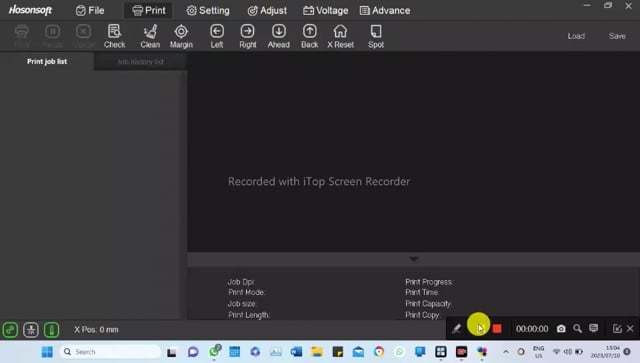Open the Voltage menu

pyautogui.click(x=325, y=11)
